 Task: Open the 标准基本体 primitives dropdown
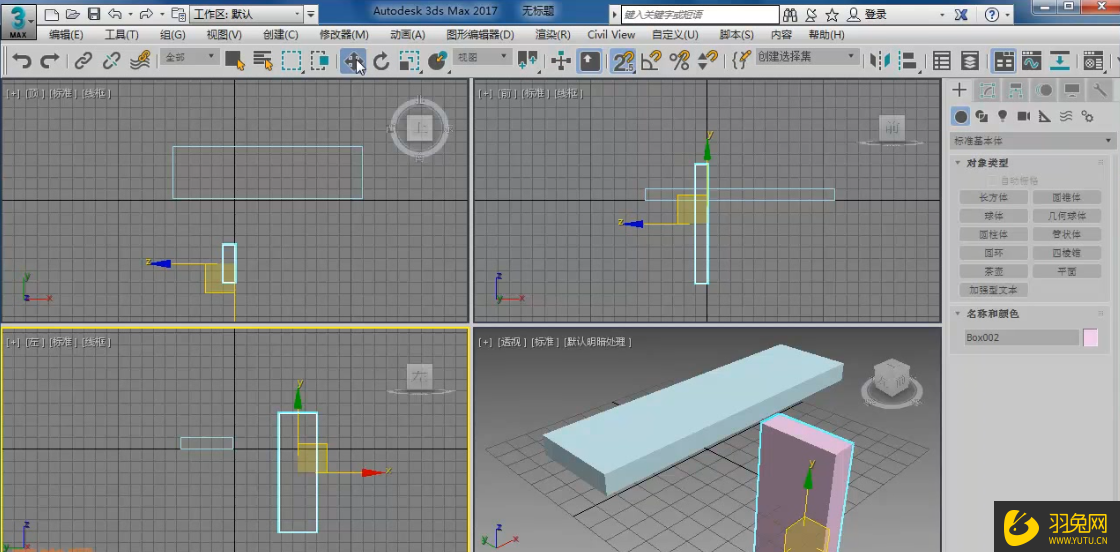click(x=1032, y=141)
